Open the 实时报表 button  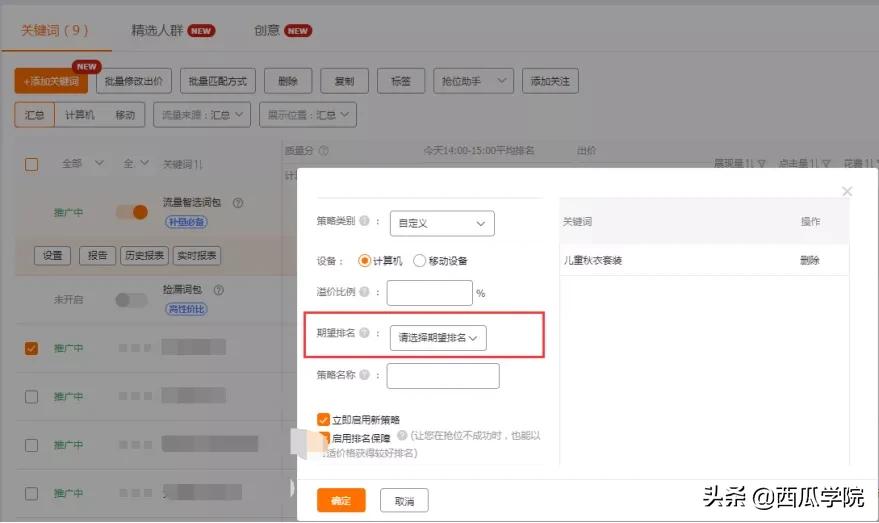(197, 256)
